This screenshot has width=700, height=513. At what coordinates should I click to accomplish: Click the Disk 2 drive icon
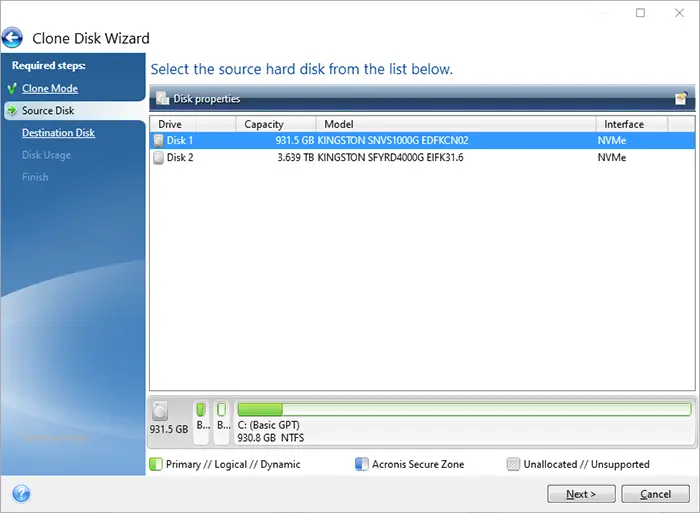(x=158, y=158)
